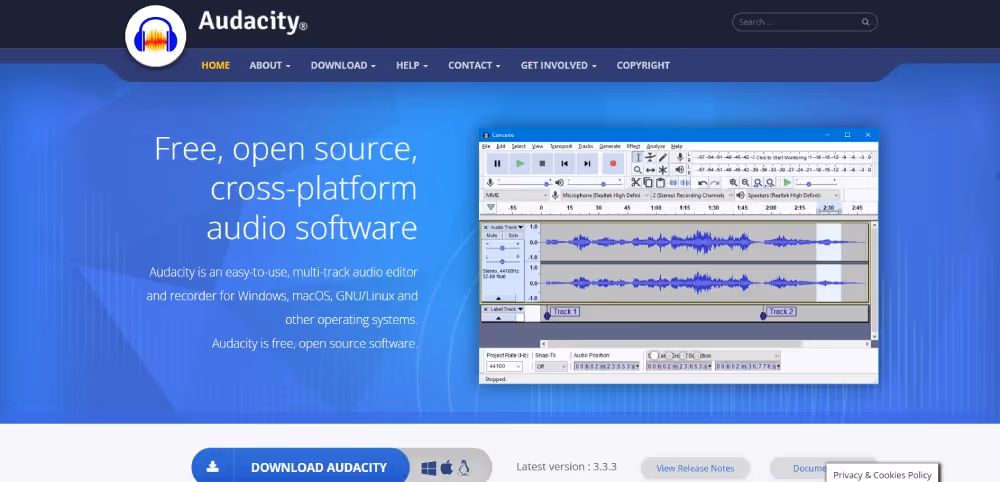1000x482 pixels.
Task: Open the Microphone recording device dropdown
Action: (x=605, y=195)
